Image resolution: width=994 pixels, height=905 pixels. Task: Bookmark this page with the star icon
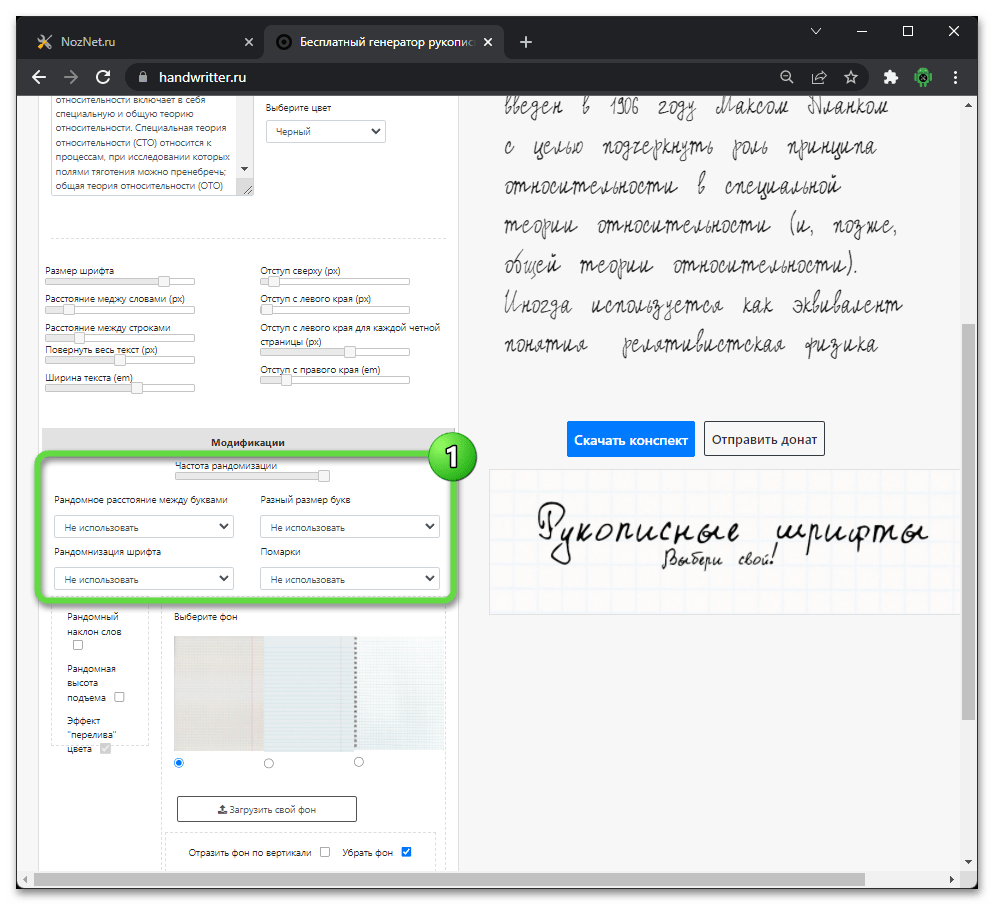(x=851, y=77)
